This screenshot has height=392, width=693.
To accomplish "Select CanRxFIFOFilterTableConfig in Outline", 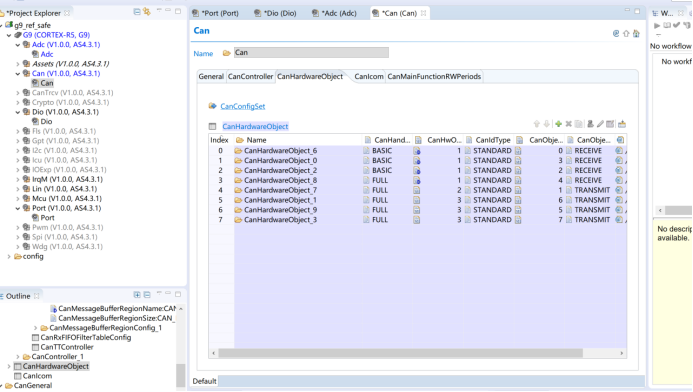I will 86,338.
